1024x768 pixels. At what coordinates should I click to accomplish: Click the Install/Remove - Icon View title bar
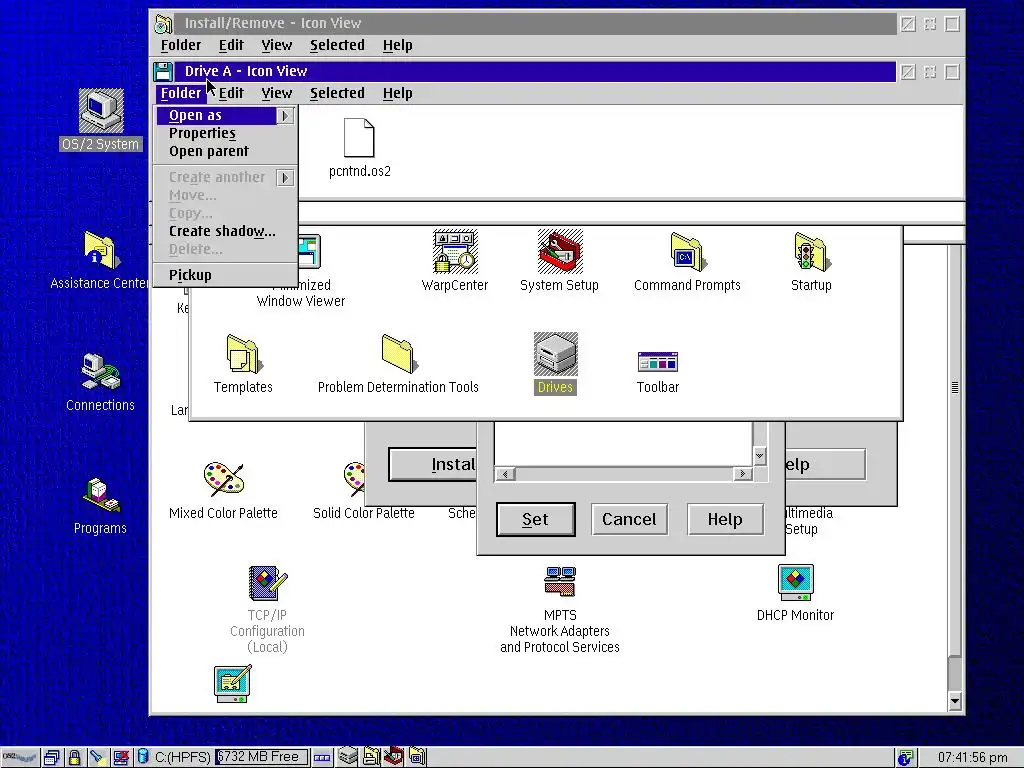click(536, 24)
